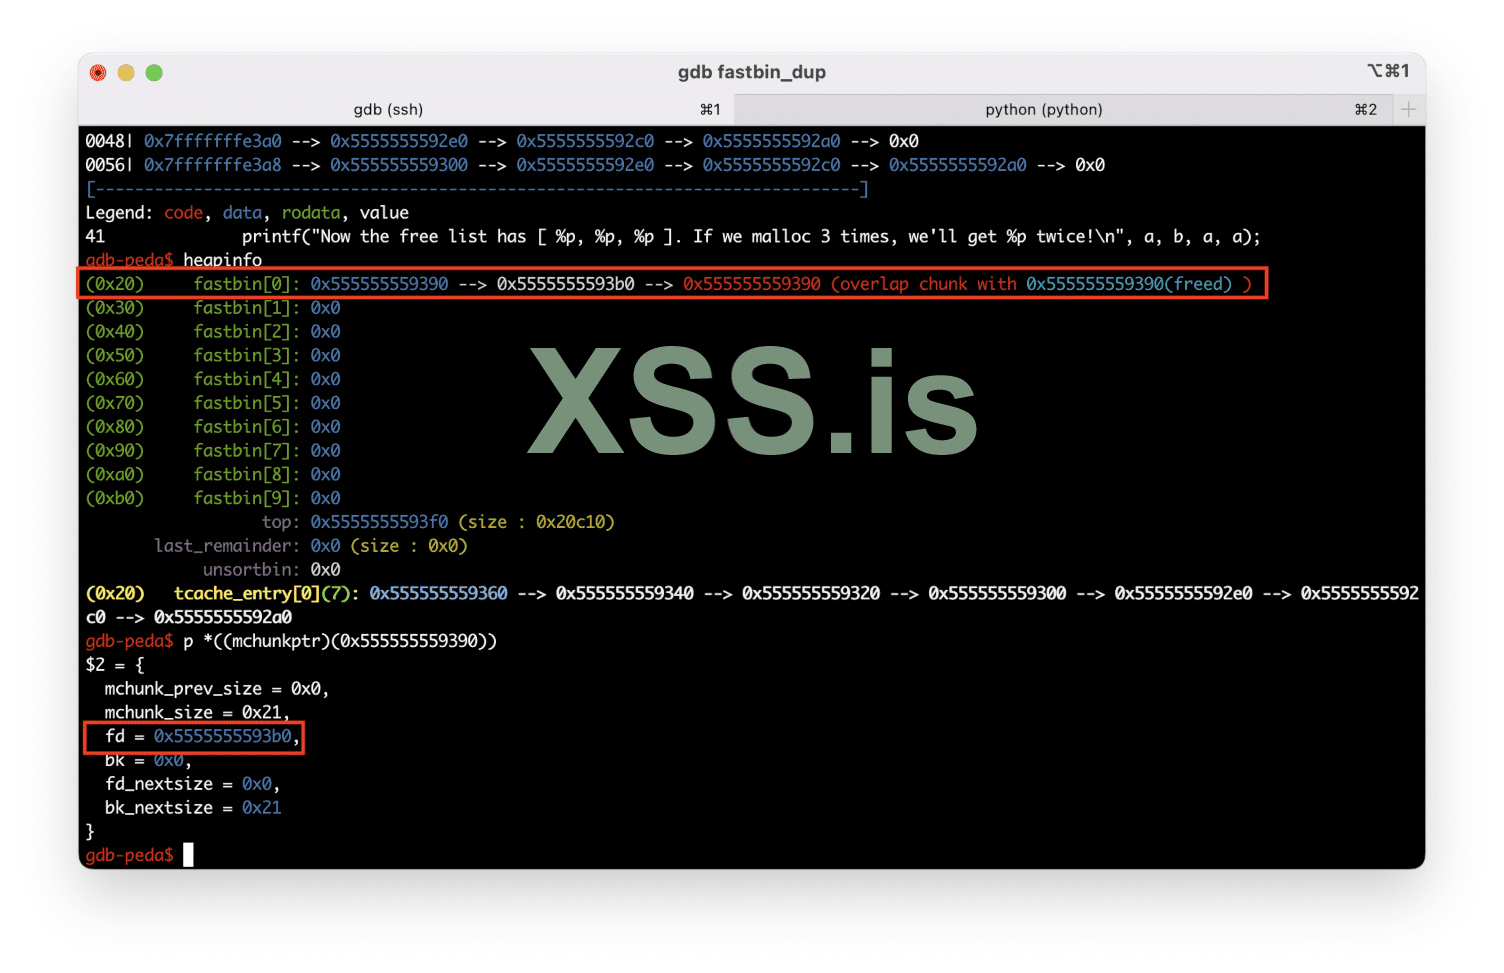Click the 'bk_nextsize' field name
1504x973 pixels.
click(159, 808)
